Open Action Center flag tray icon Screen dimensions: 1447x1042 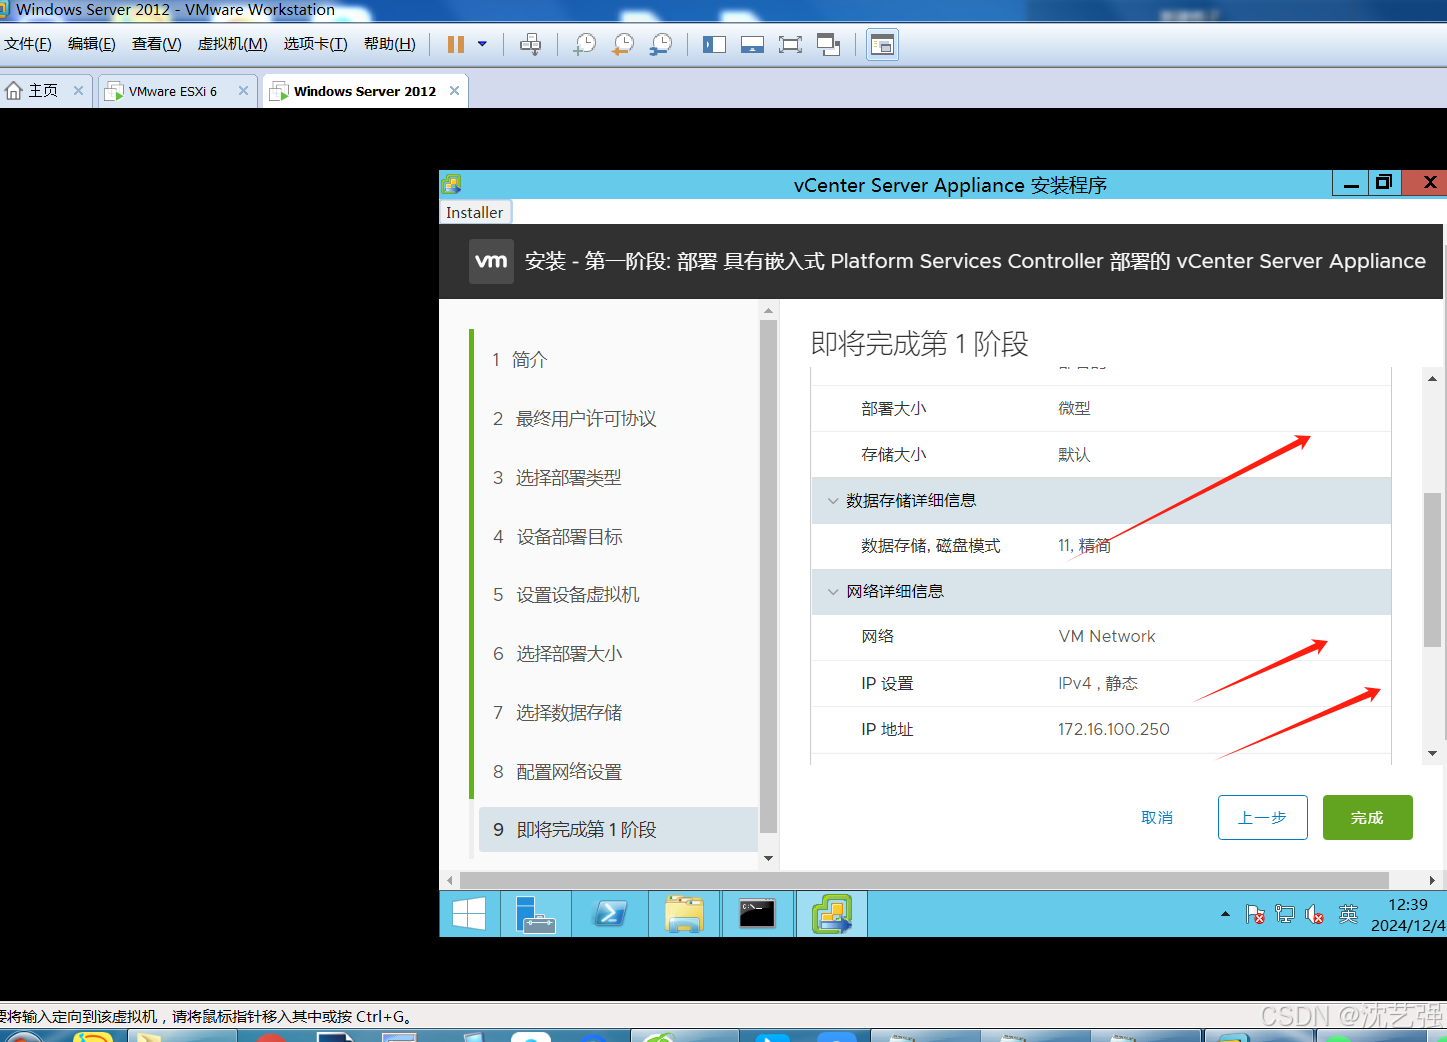tap(1255, 914)
